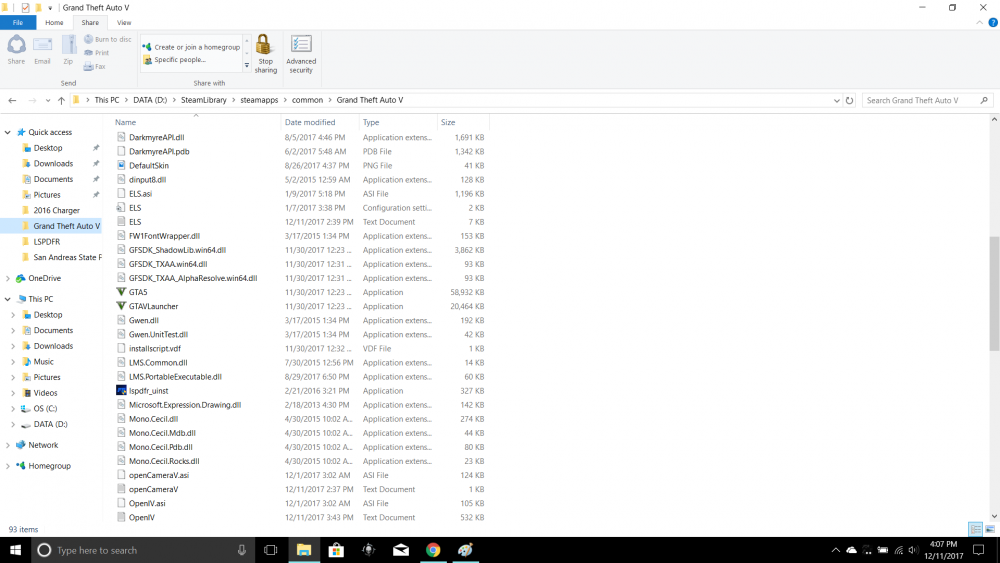The width and height of the screenshot is (1000, 563).
Task: Expand OneDrive in navigation pane
Action: (x=8, y=279)
